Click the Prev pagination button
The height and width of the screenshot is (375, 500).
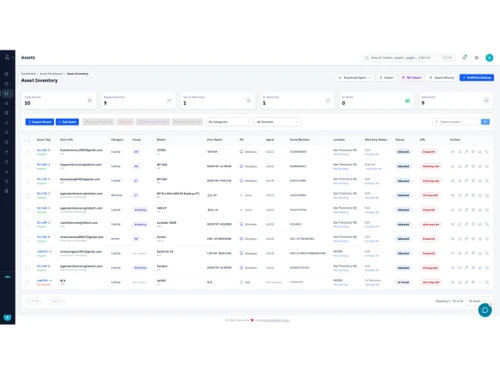[34, 301]
